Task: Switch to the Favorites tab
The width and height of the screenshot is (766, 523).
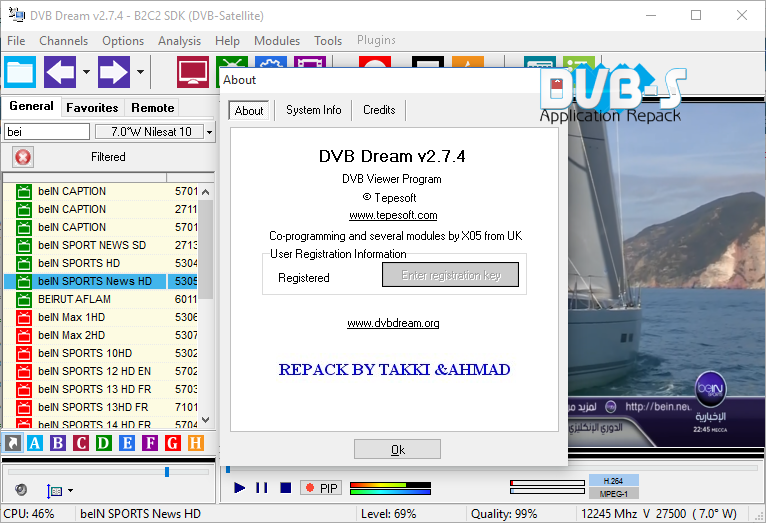Action: click(92, 107)
